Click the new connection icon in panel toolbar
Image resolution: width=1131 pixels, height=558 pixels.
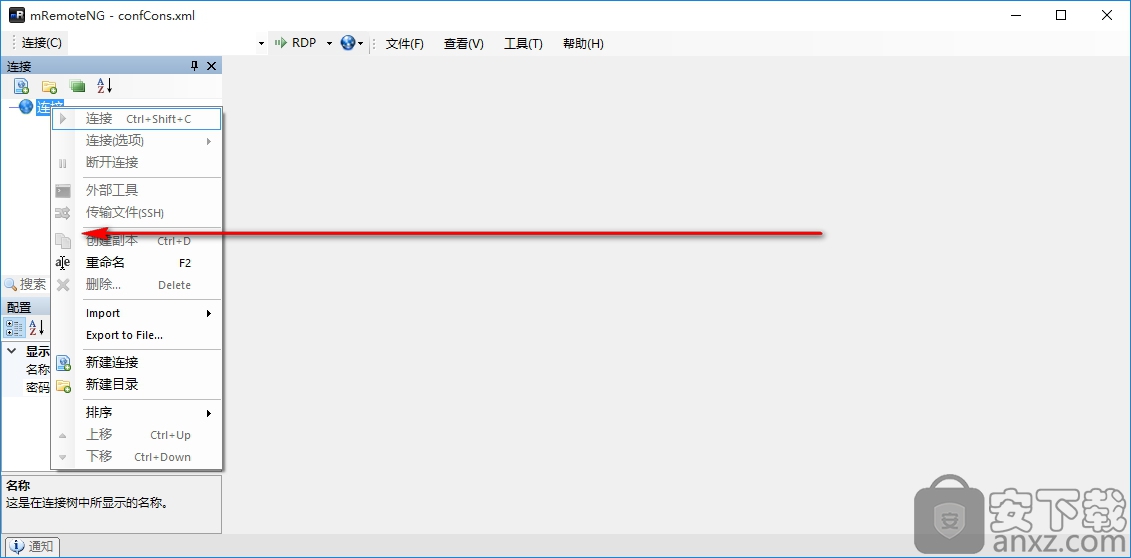click(x=22, y=87)
